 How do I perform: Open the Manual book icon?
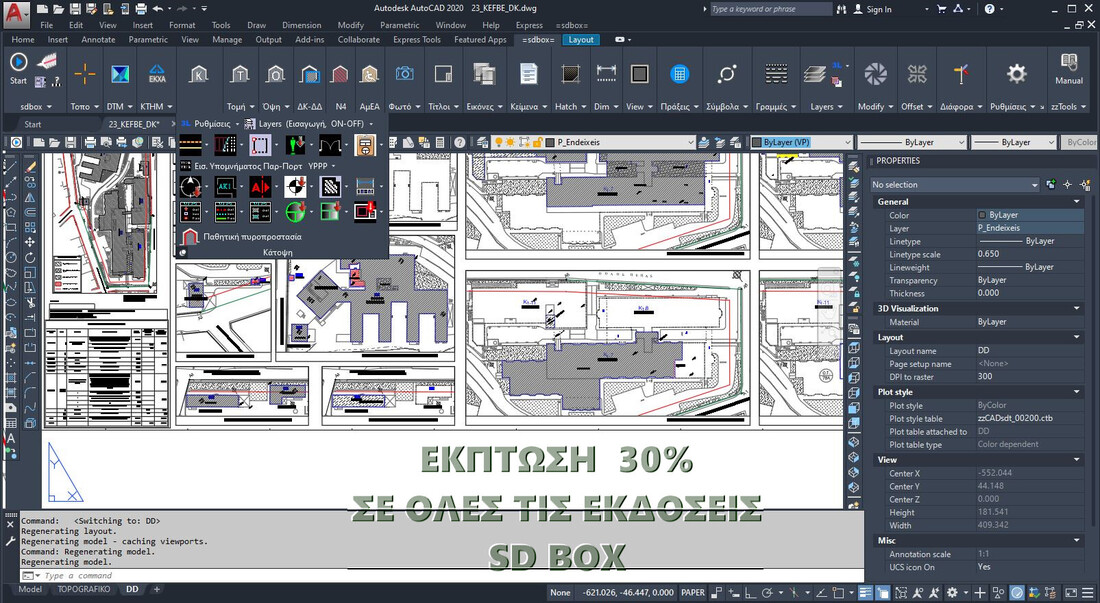point(1069,63)
